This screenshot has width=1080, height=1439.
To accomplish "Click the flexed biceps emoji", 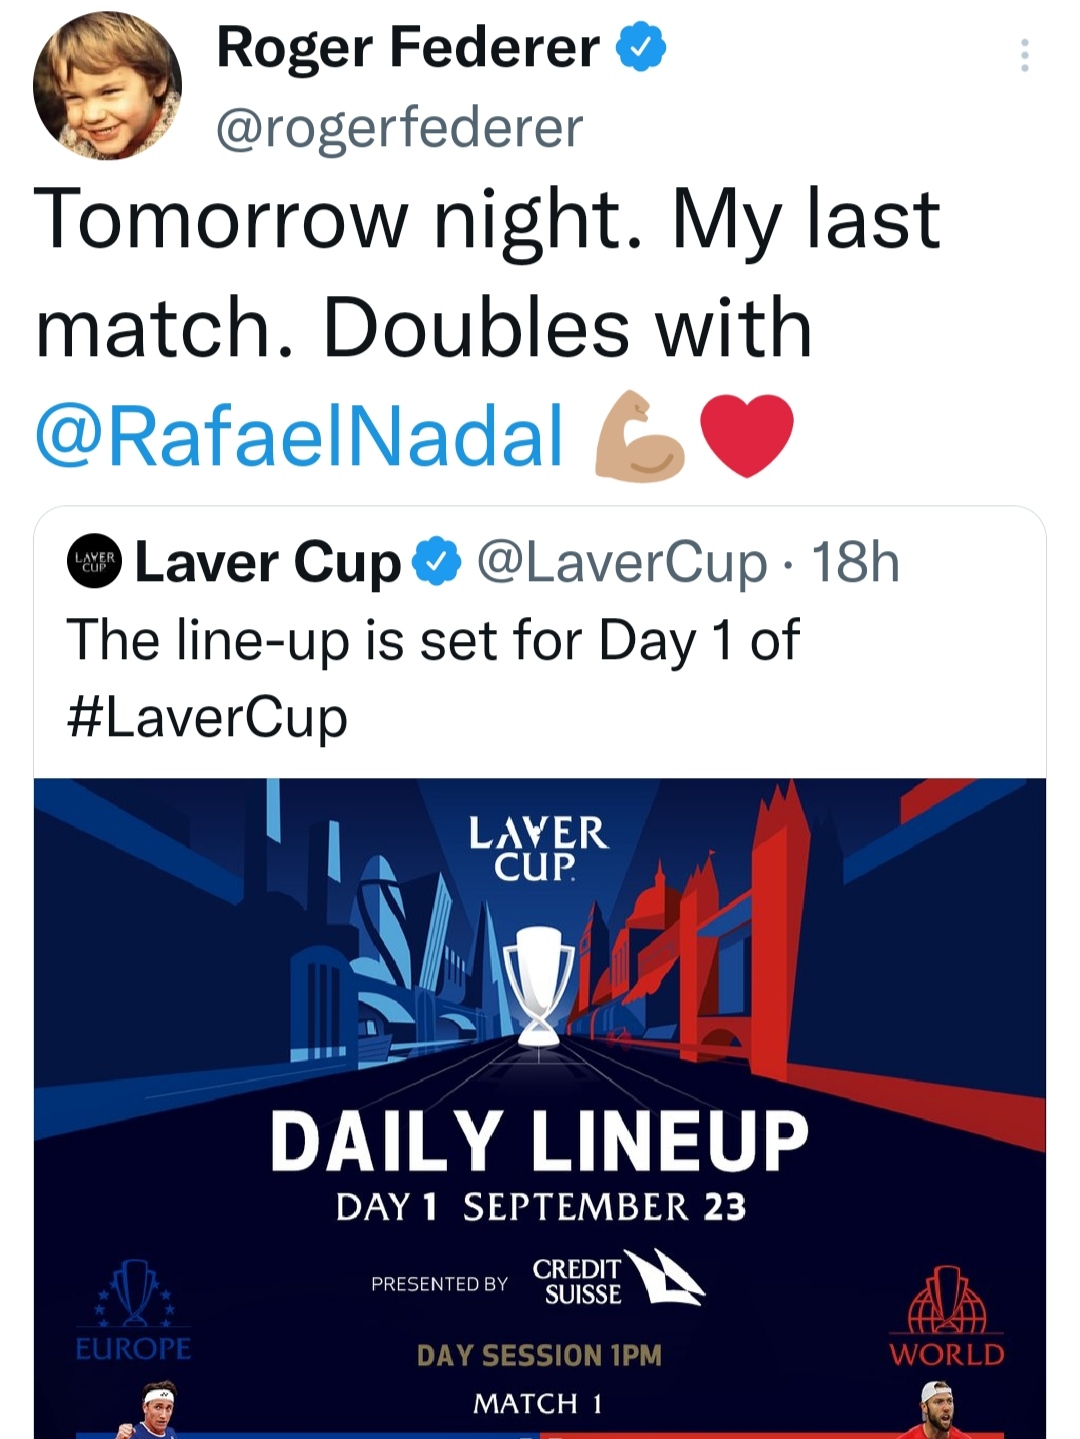I will click(x=640, y=437).
